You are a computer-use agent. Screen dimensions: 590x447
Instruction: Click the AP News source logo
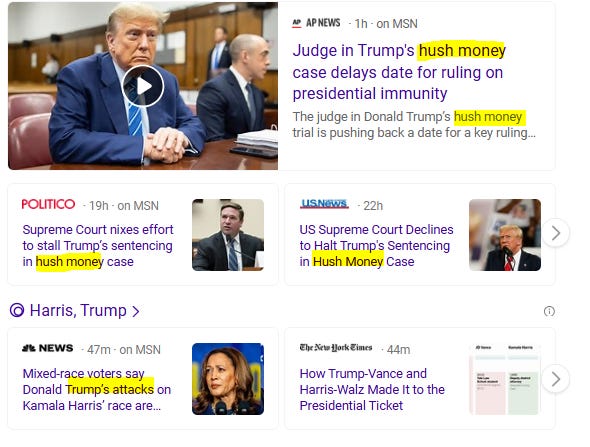point(316,23)
